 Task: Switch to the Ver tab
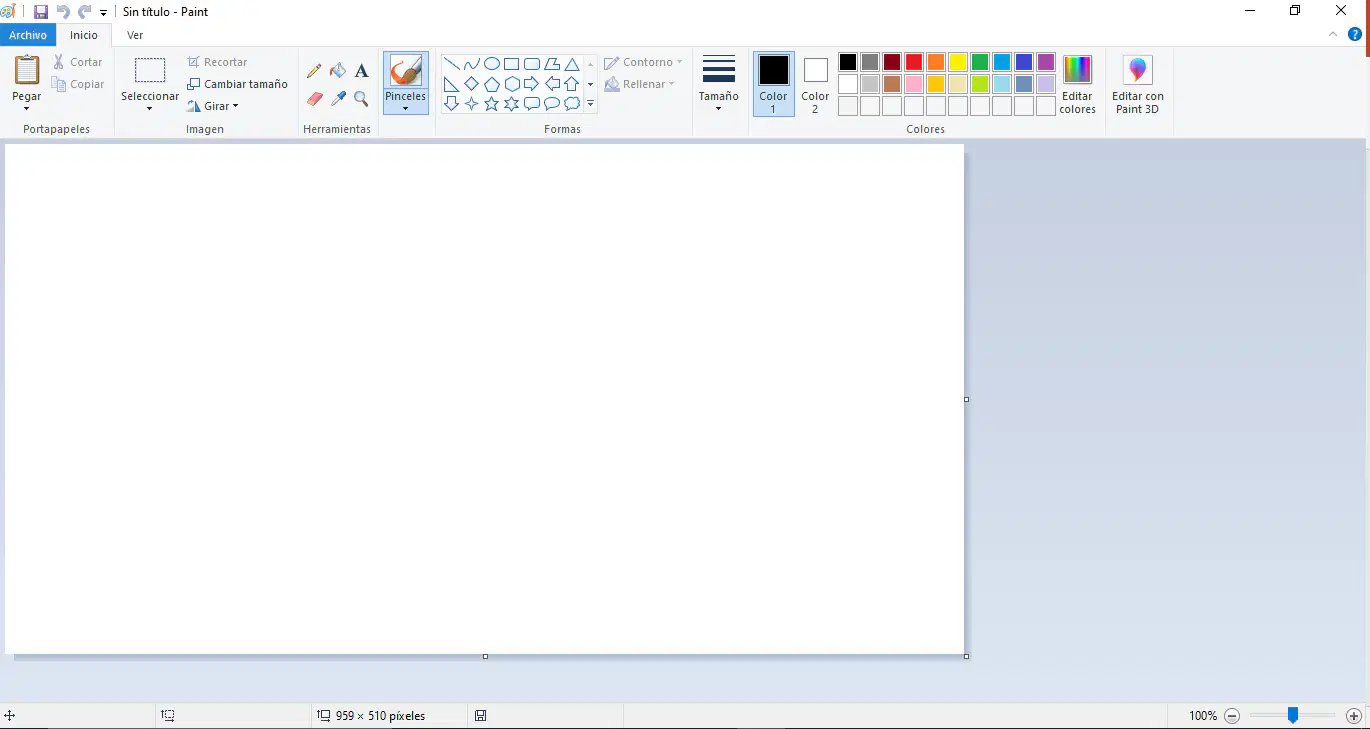[x=135, y=35]
